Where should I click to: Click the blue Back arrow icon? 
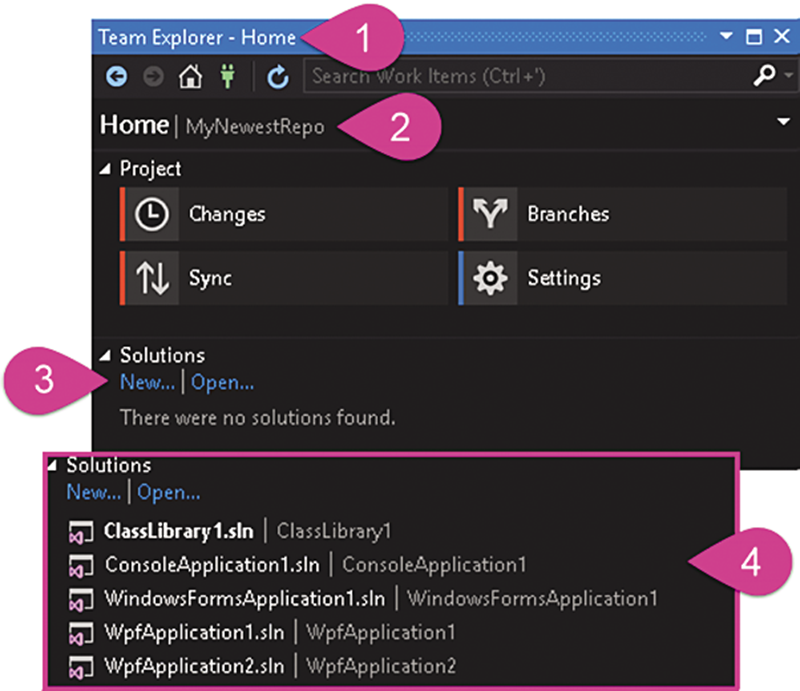(116, 77)
